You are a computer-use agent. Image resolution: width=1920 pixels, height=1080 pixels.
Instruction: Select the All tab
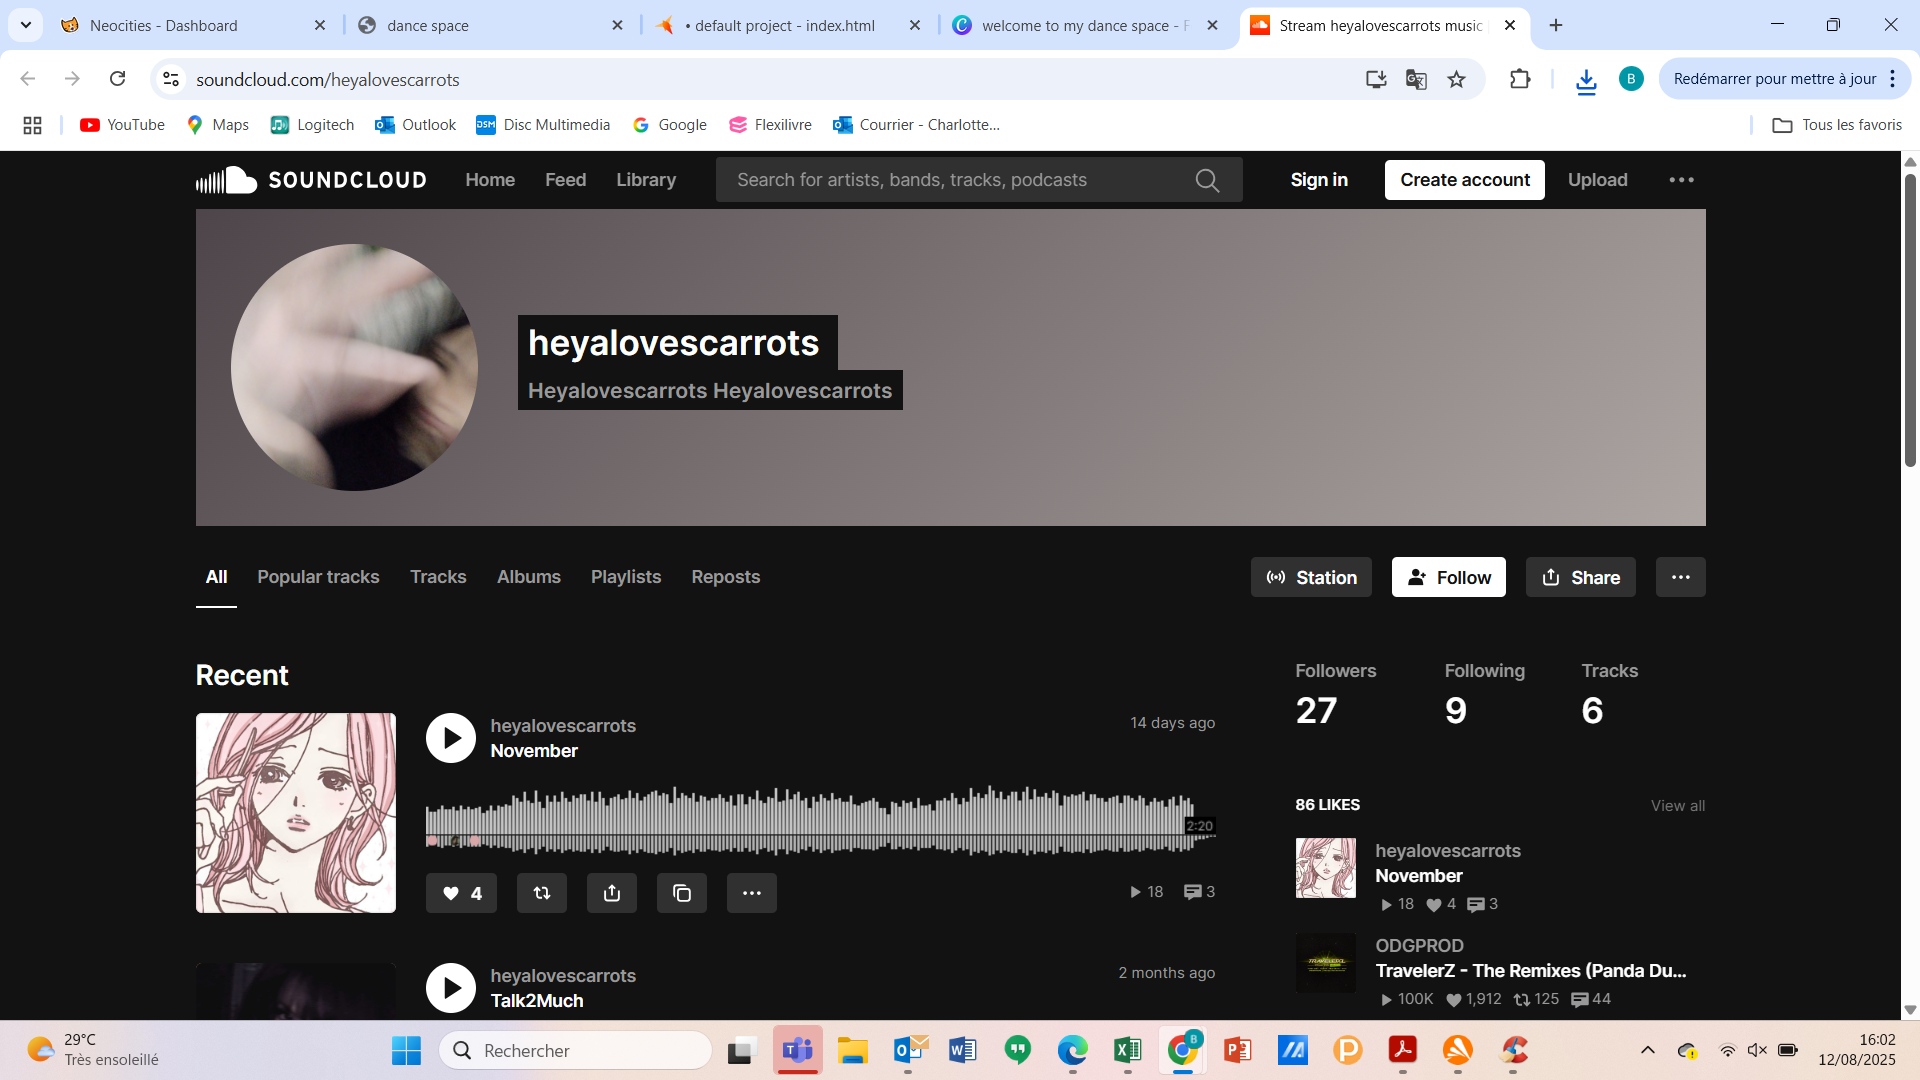click(216, 577)
